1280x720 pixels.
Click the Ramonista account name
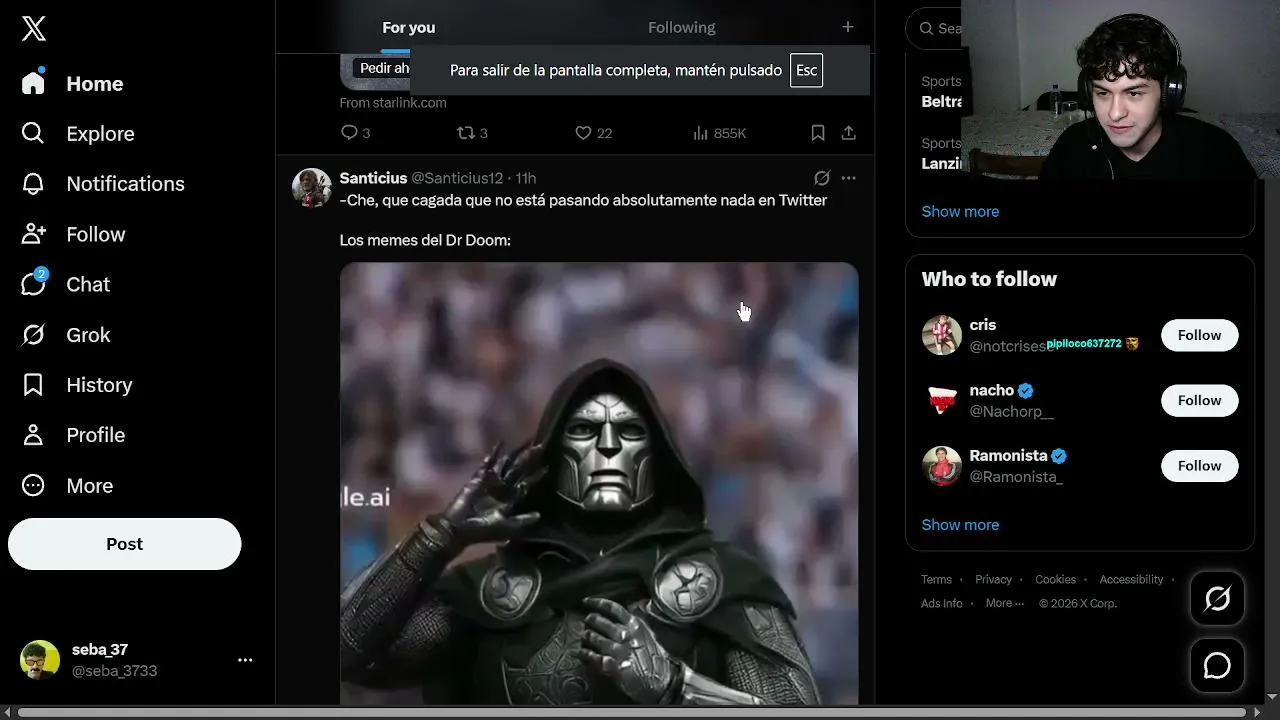(x=1008, y=455)
